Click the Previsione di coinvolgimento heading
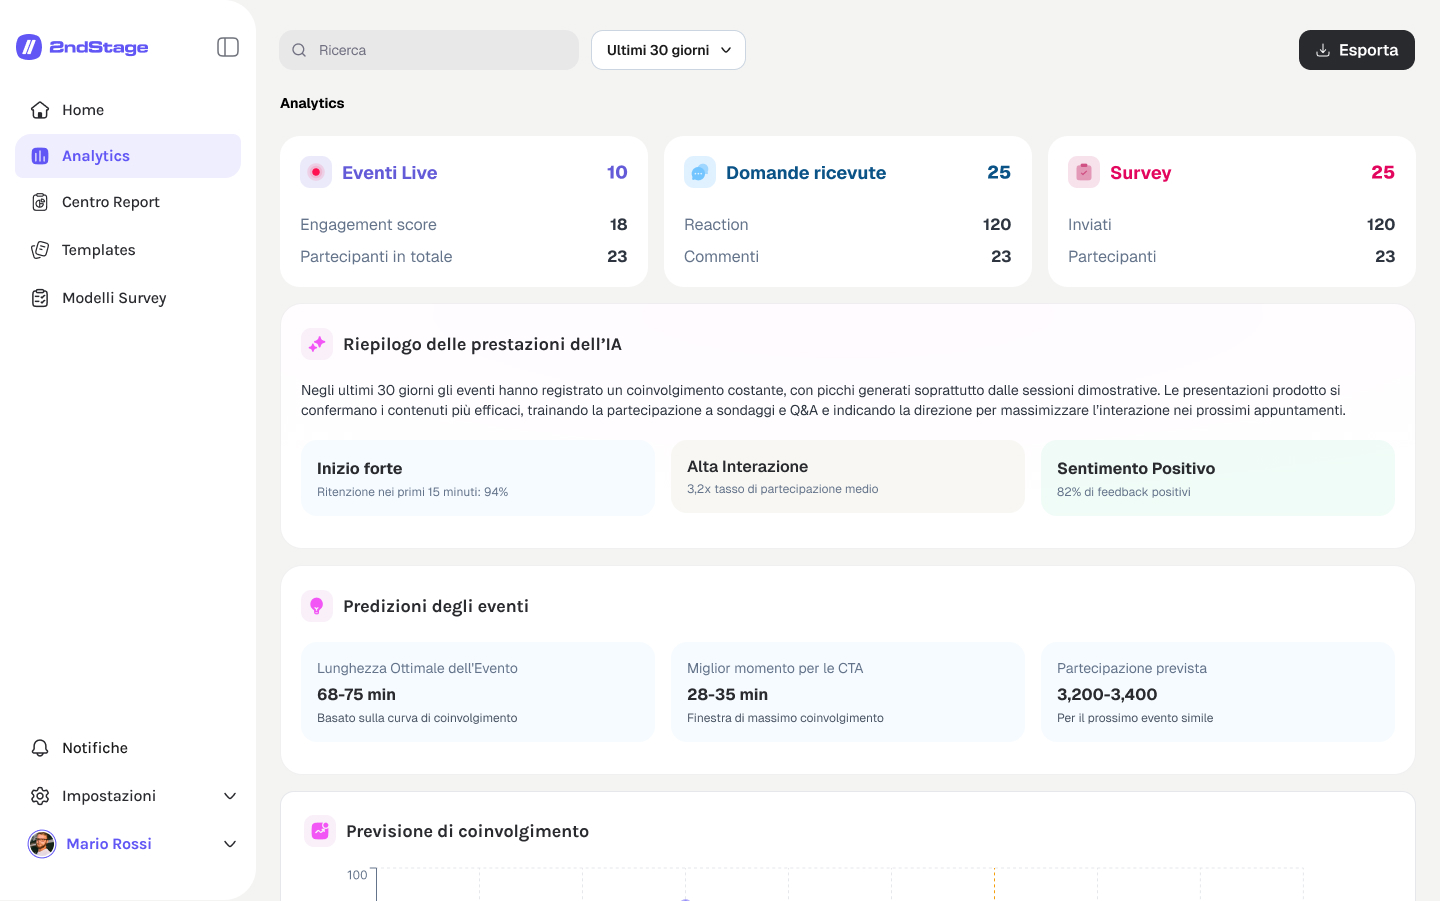Screen dimensions: 1440x901 coord(467,831)
